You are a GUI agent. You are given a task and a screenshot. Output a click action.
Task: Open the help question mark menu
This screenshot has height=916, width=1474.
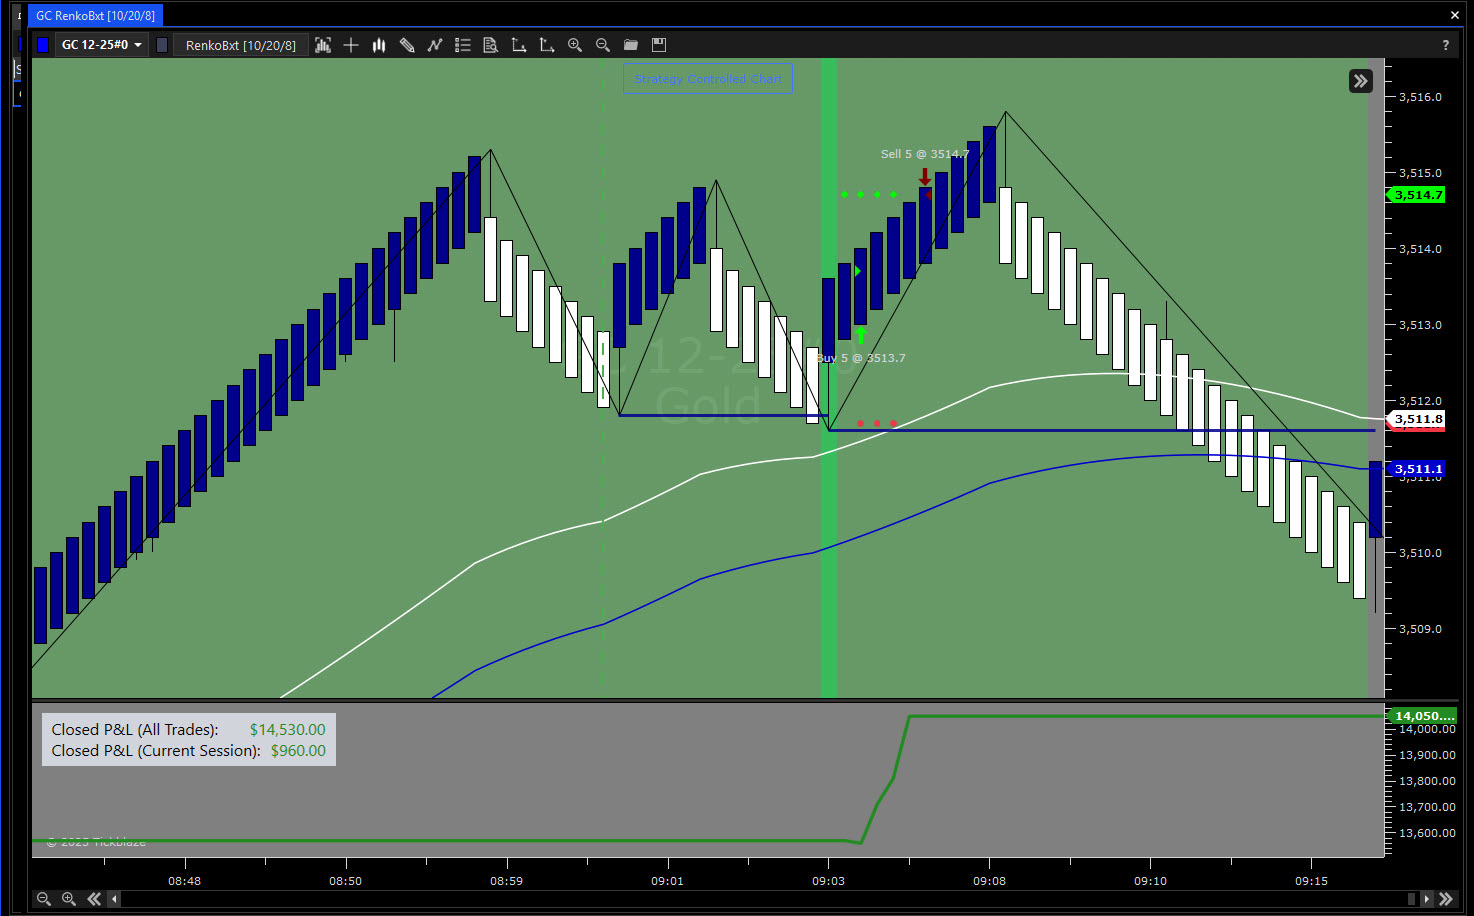point(1445,45)
